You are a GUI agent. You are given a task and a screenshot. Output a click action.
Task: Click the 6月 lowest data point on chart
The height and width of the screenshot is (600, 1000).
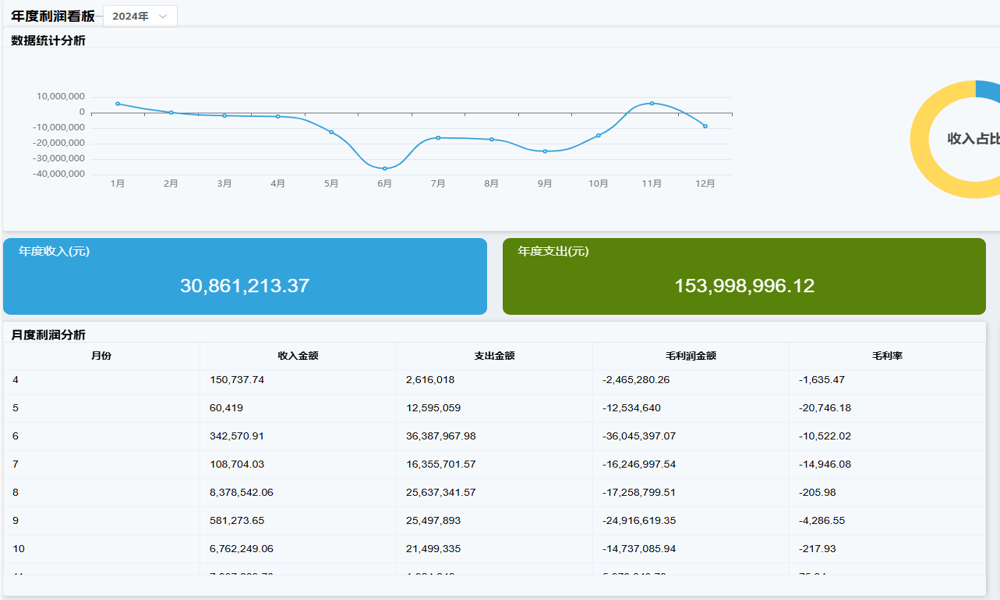coord(385,169)
